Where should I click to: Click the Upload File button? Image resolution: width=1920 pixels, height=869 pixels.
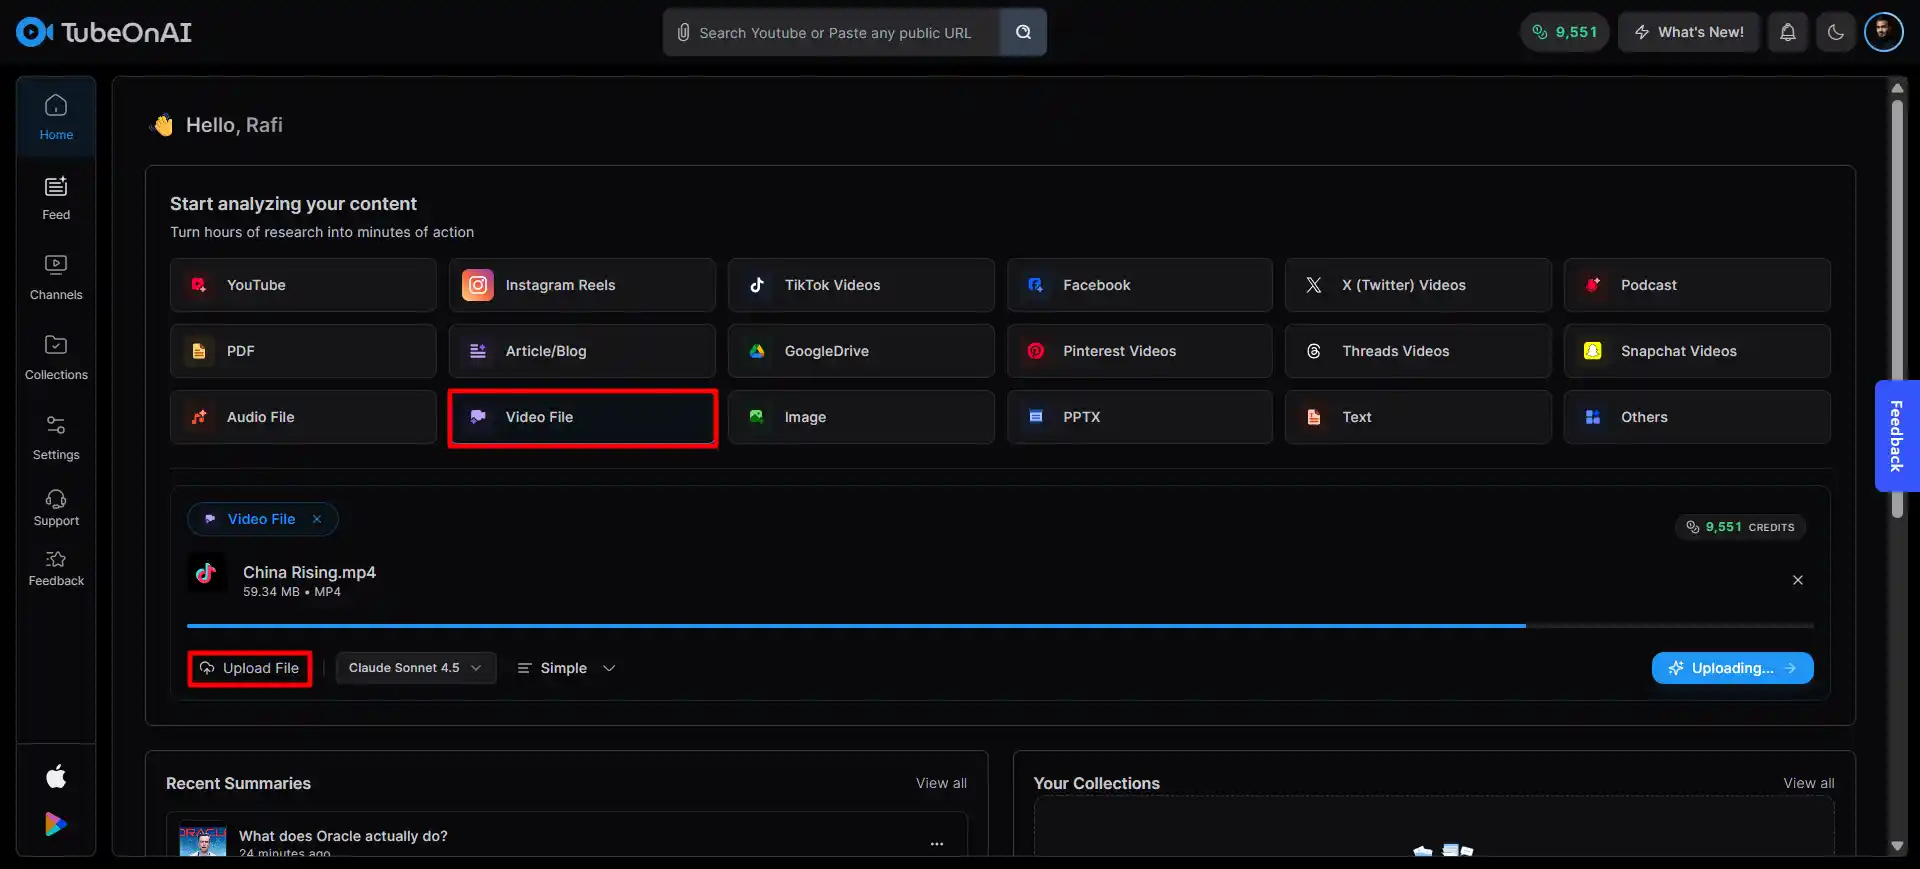click(x=250, y=668)
